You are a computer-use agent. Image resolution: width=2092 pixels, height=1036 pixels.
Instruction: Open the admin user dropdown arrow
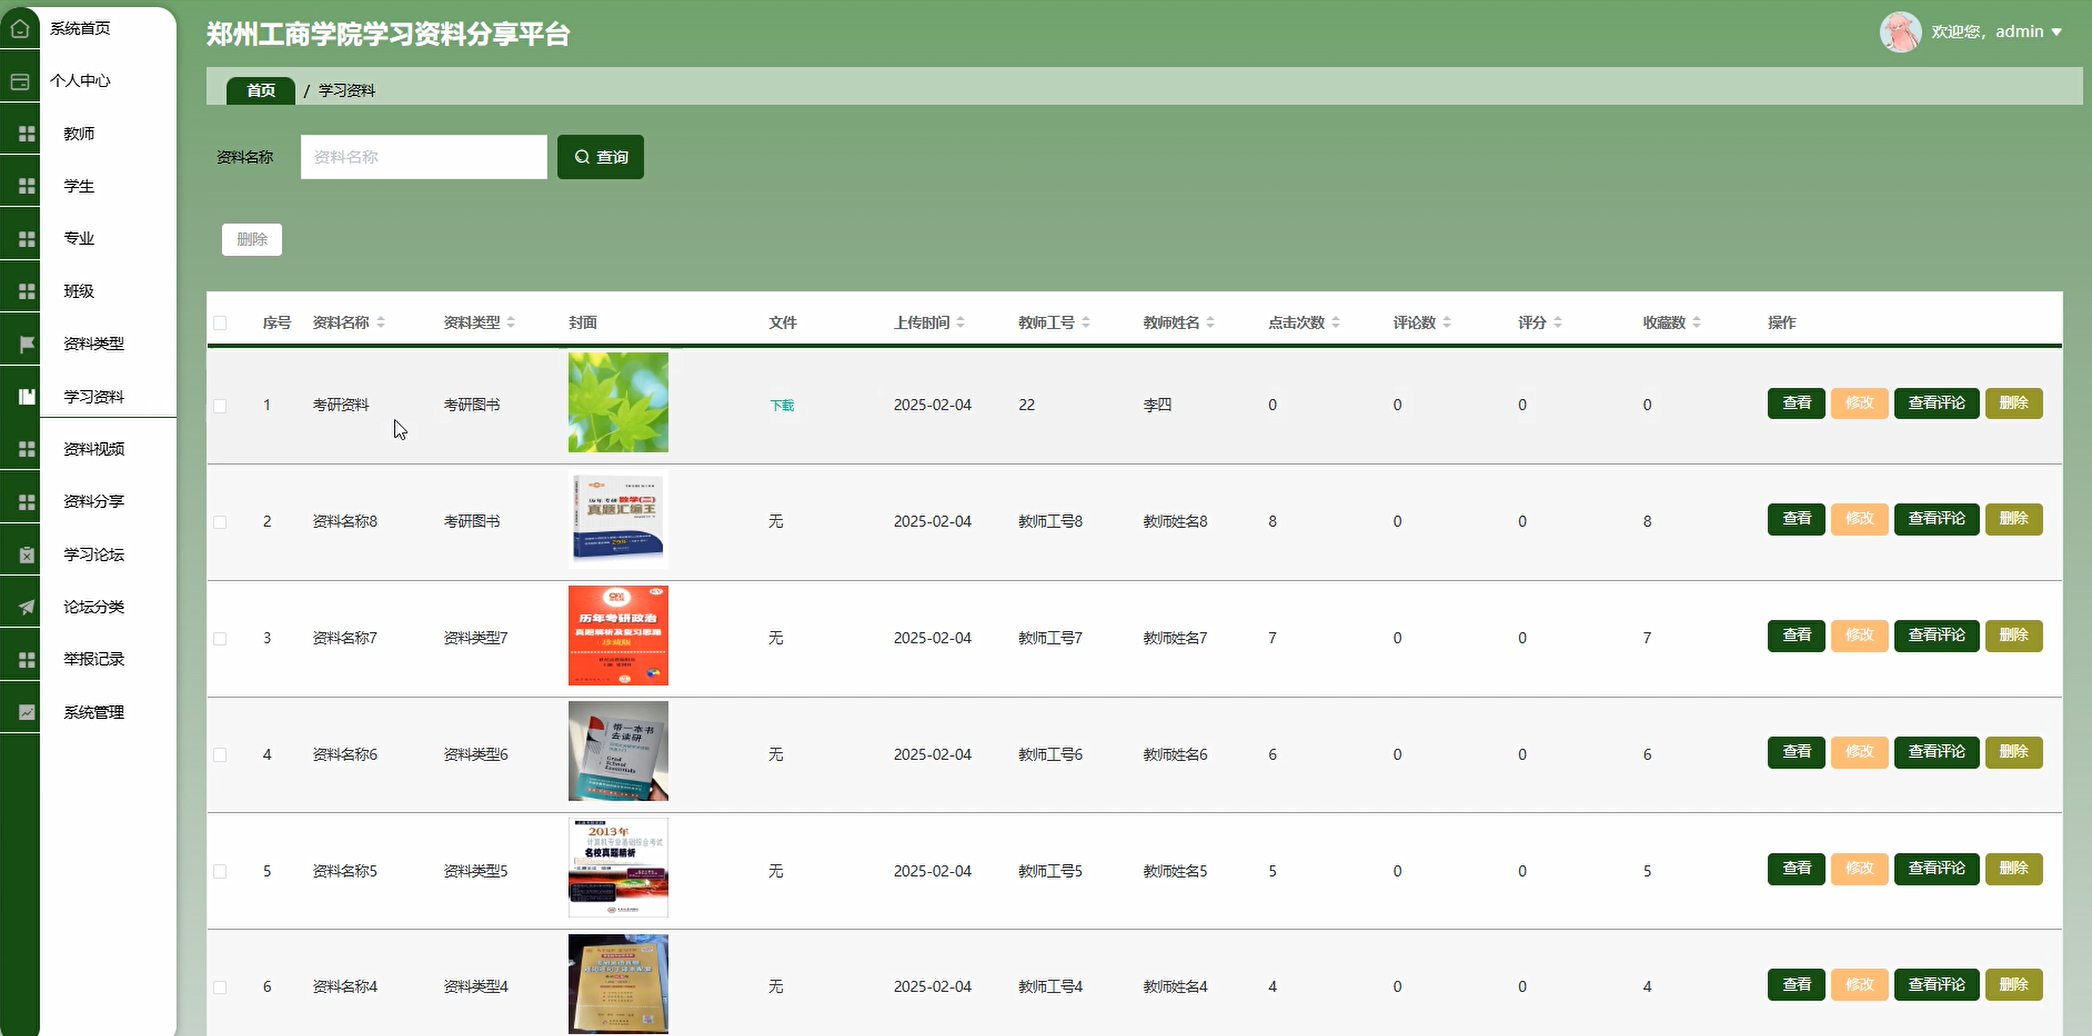[x=2057, y=32]
